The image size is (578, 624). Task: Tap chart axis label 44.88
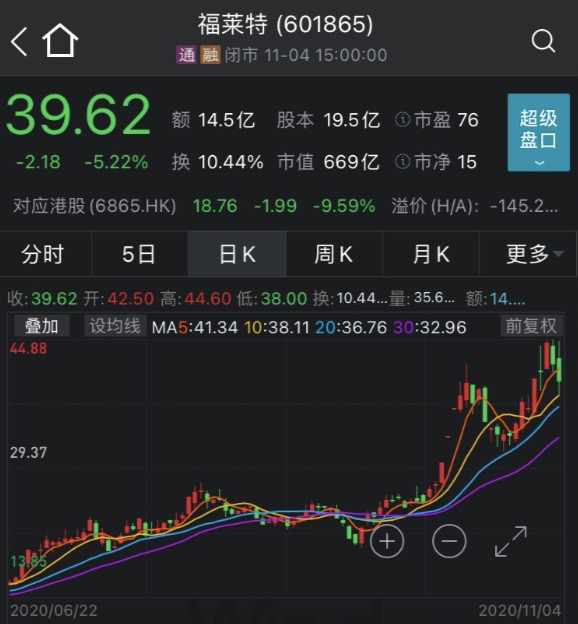[28, 349]
